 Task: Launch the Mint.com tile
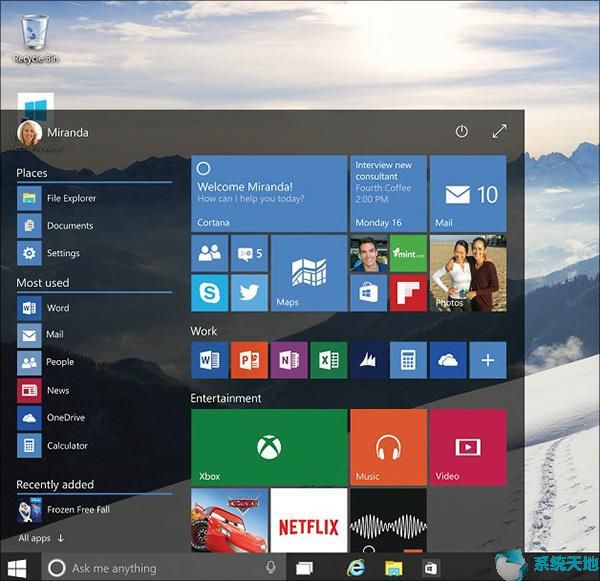(408, 253)
